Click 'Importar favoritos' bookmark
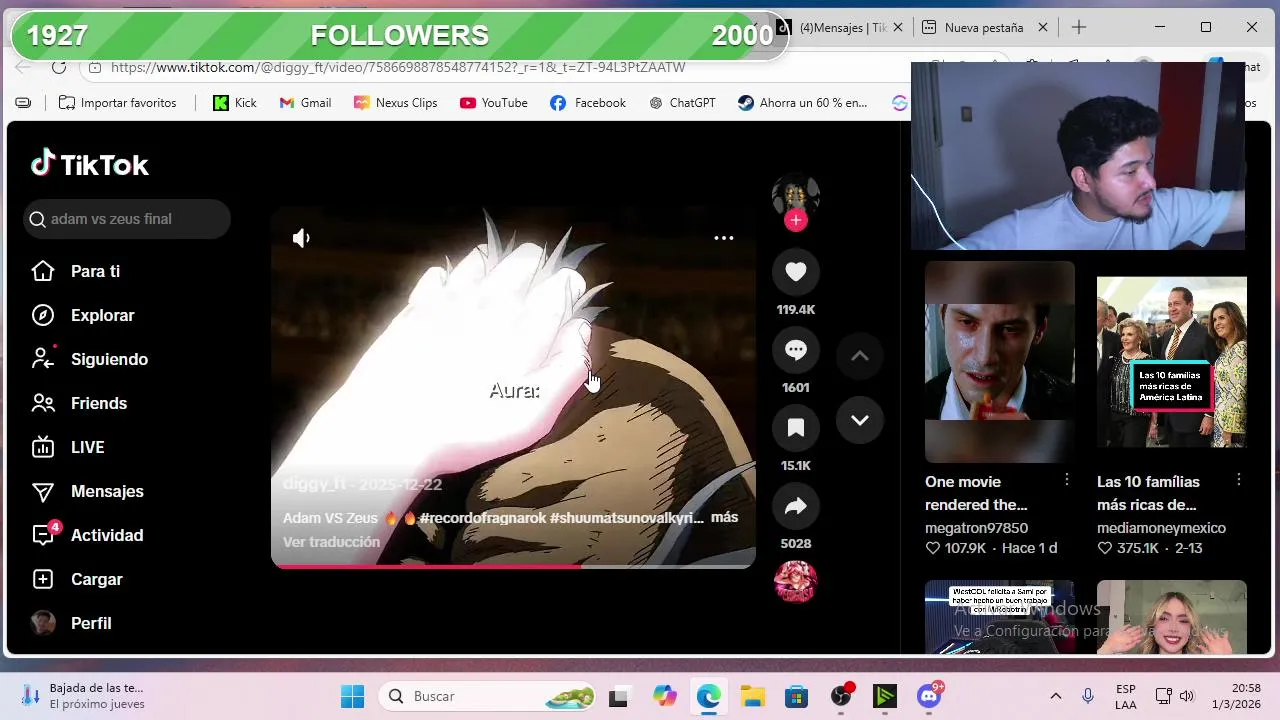Viewport: 1280px width, 720px height. [x=118, y=103]
